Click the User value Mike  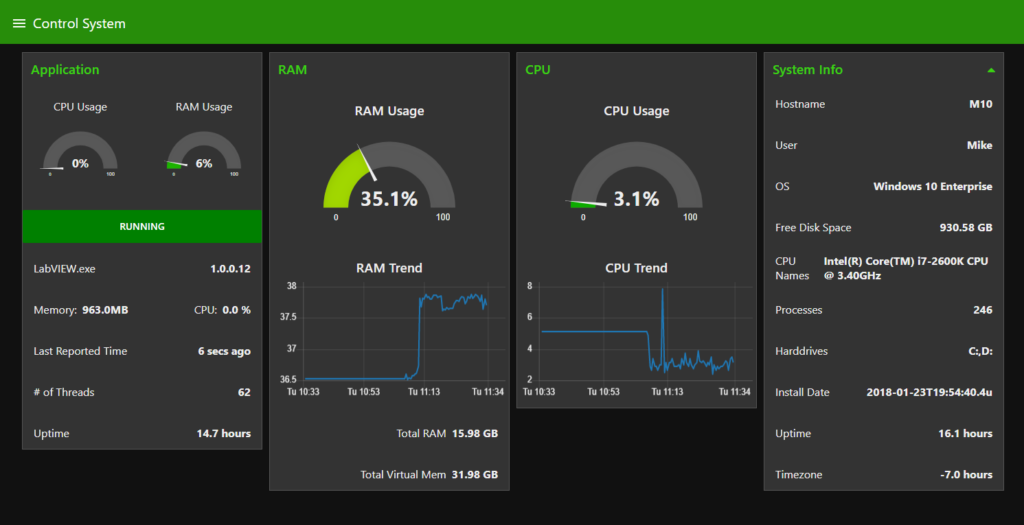point(980,146)
